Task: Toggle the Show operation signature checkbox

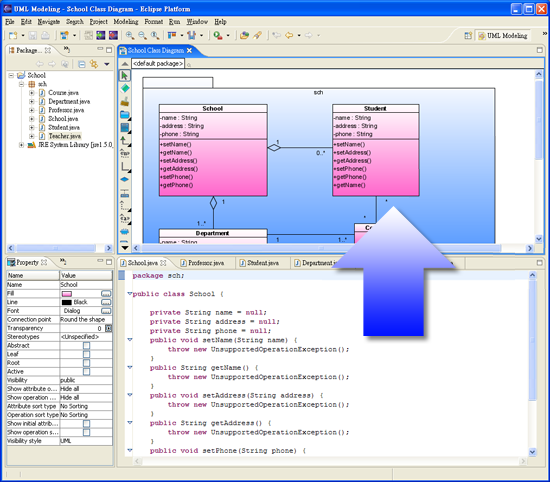Action: 86,432
